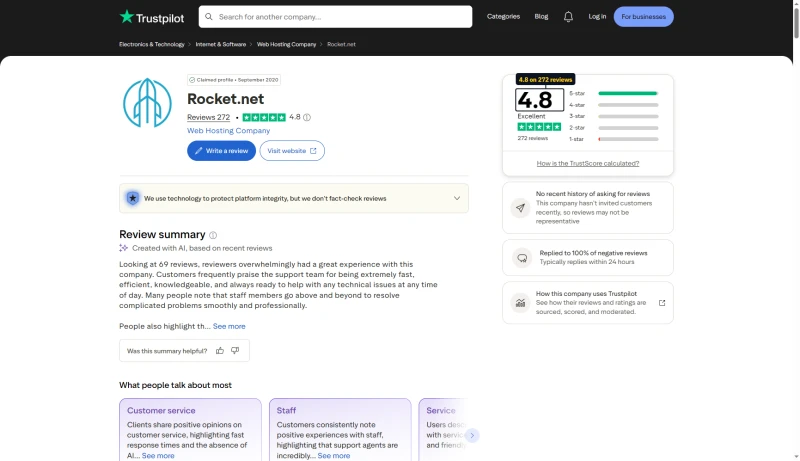
Task: Click Log in
Action: coord(597,17)
